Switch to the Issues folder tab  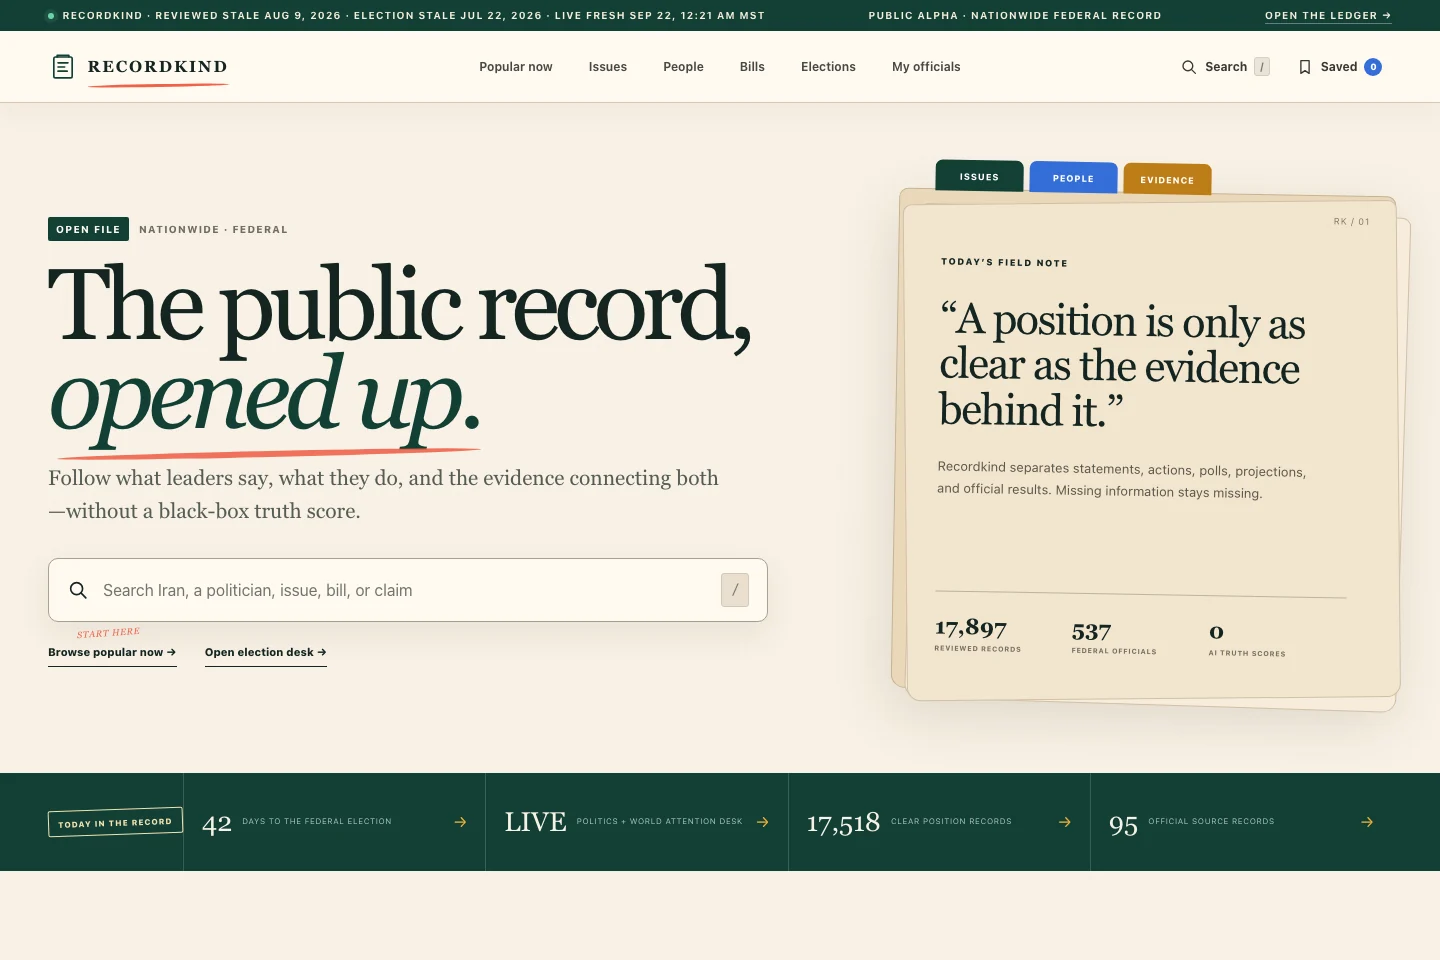tap(979, 176)
